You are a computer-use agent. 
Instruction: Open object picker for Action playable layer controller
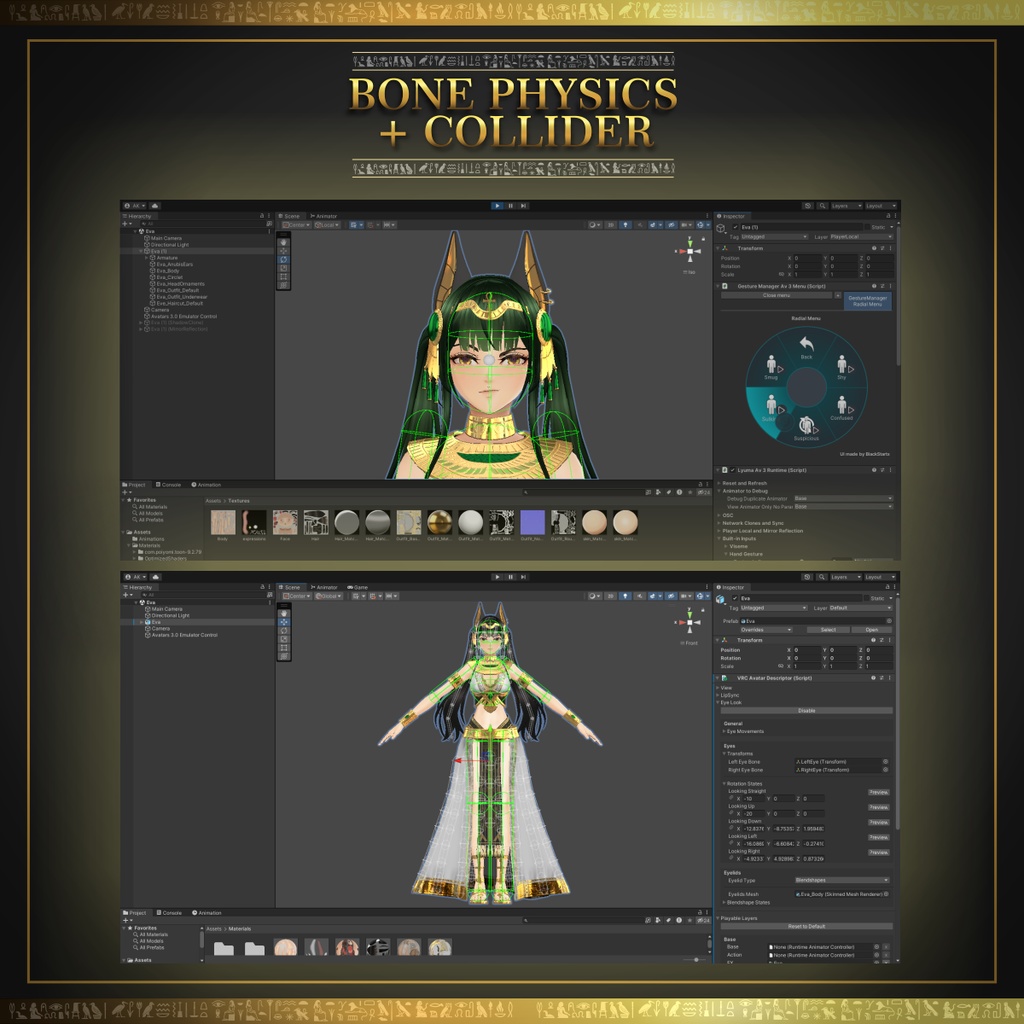[876, 955]
